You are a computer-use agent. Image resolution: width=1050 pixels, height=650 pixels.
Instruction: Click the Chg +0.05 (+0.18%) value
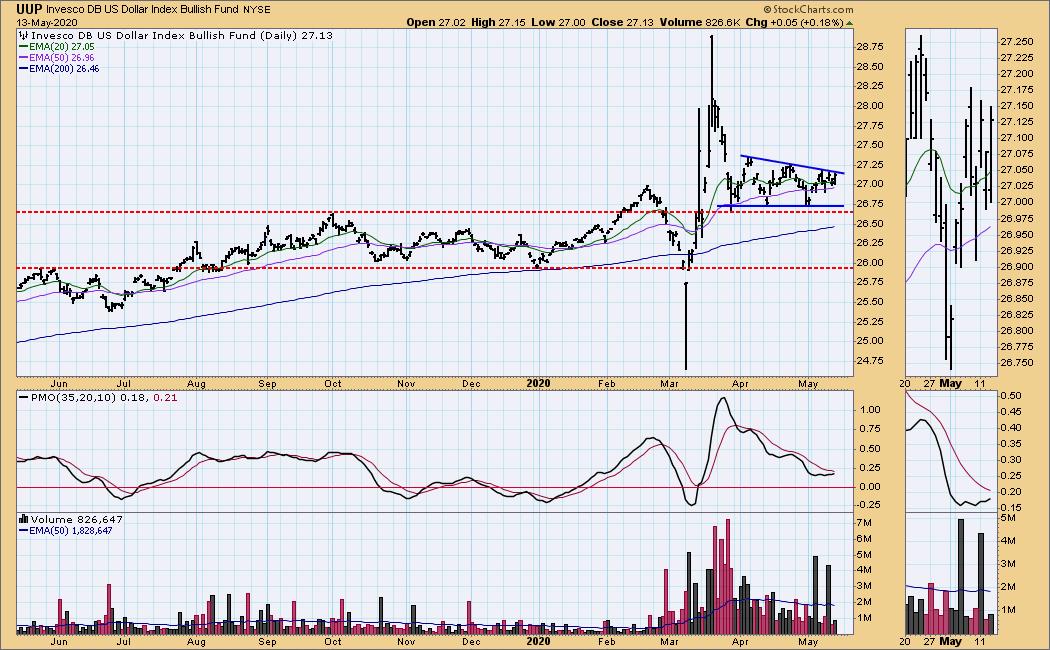794,22
